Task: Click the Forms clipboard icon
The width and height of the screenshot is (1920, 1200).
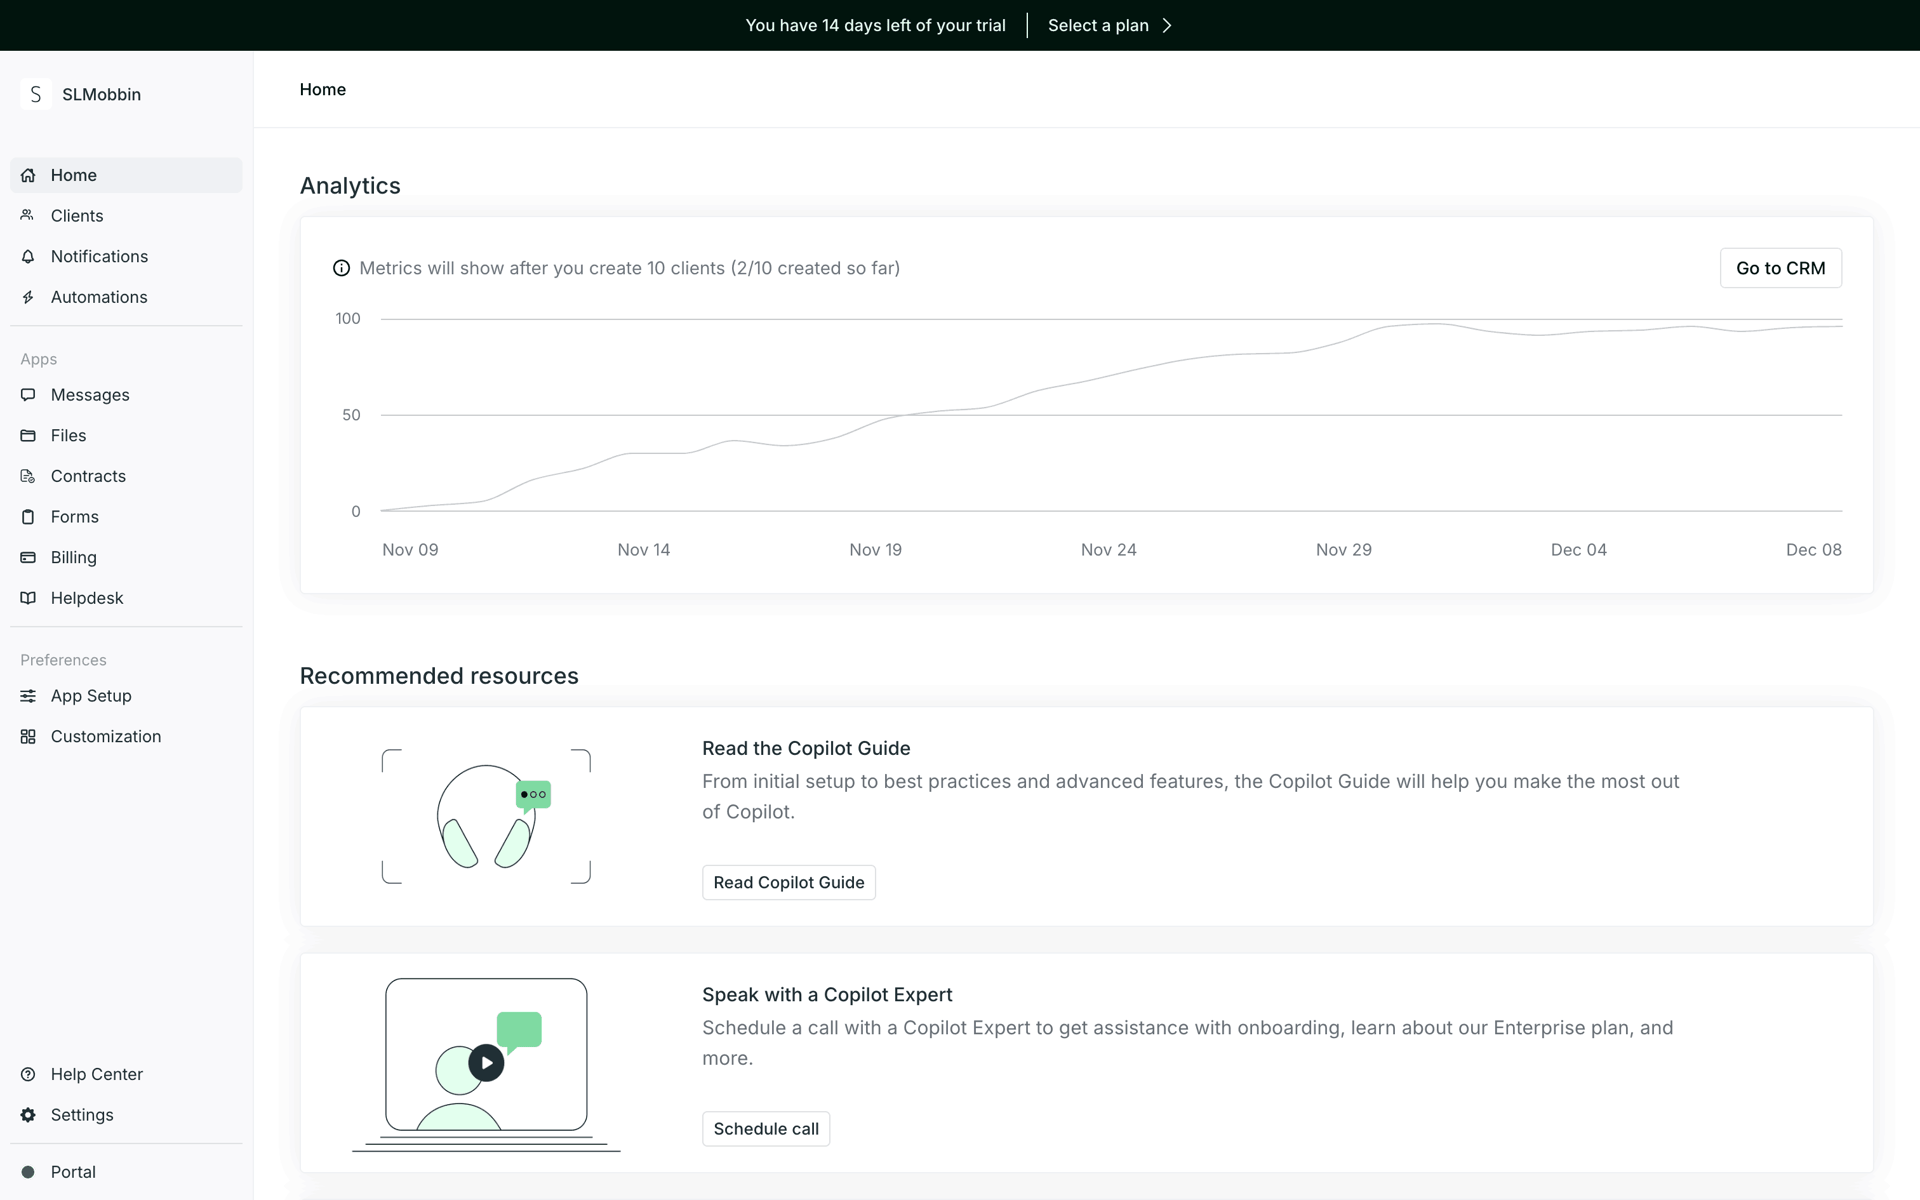Action: point(28,517)
